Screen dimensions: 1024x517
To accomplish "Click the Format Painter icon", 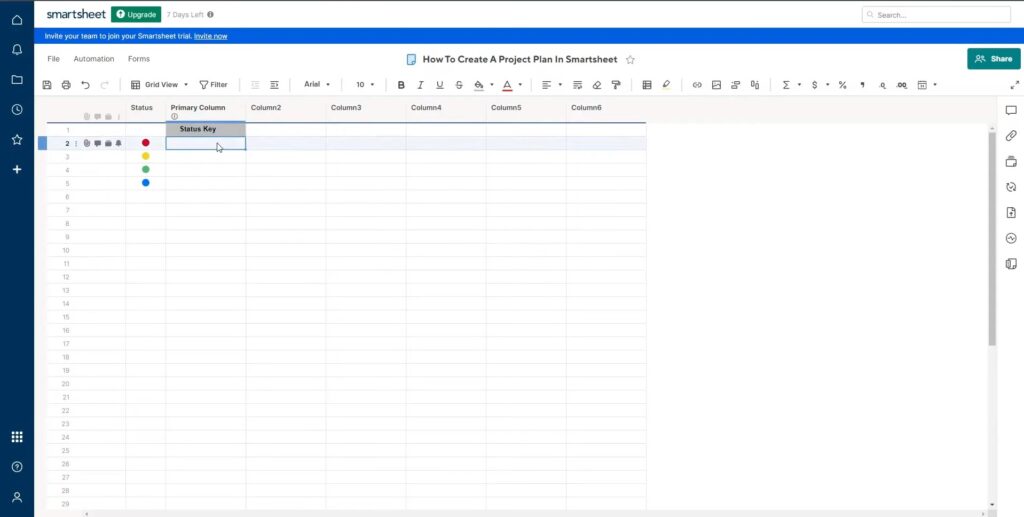I will pyautogui.click(x=616, y=85).
